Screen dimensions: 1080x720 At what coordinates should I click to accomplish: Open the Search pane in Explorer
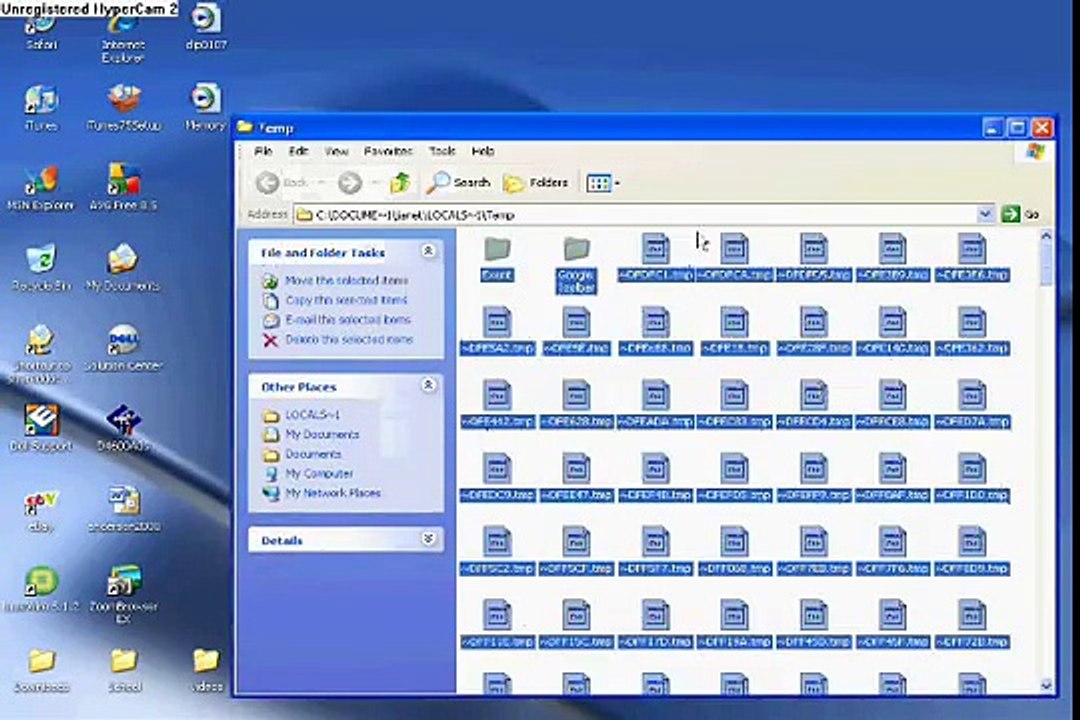458,183
